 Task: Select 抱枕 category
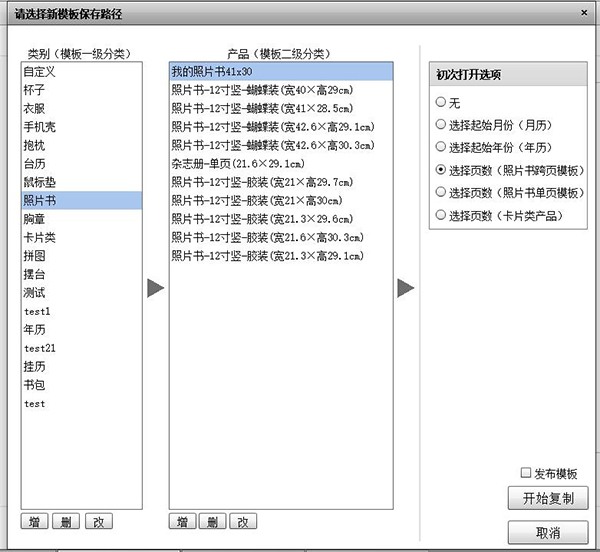pos(82,145)
